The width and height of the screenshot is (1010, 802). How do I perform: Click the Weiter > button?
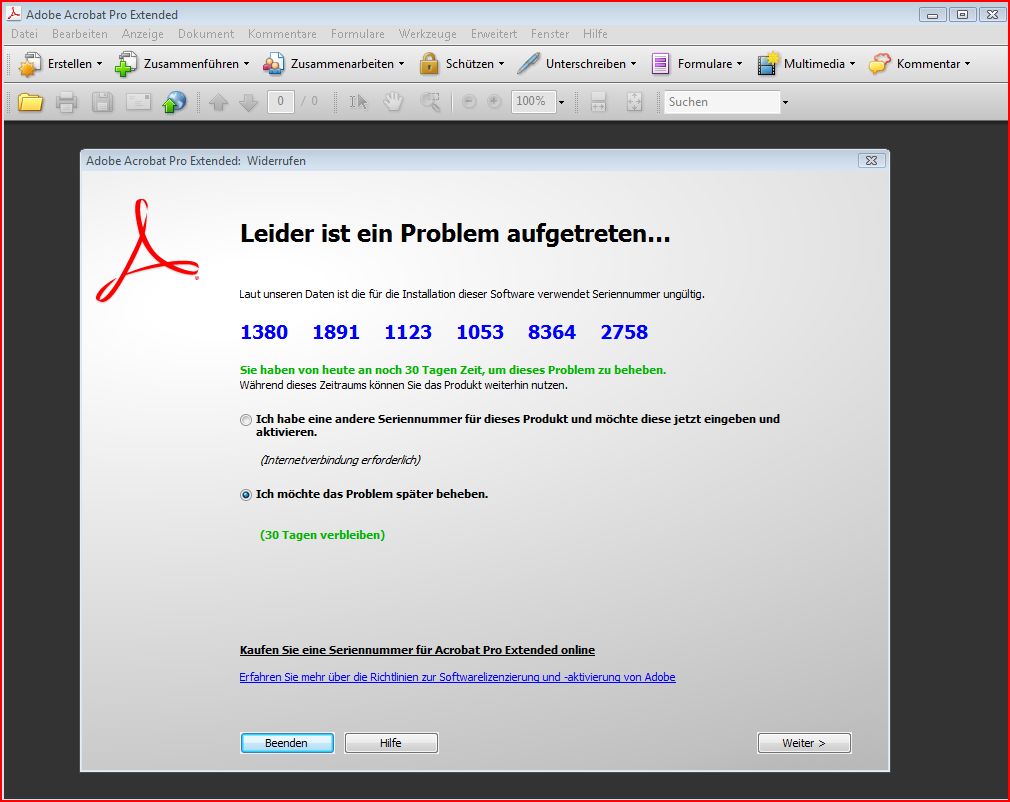click(x=804, y=743)
